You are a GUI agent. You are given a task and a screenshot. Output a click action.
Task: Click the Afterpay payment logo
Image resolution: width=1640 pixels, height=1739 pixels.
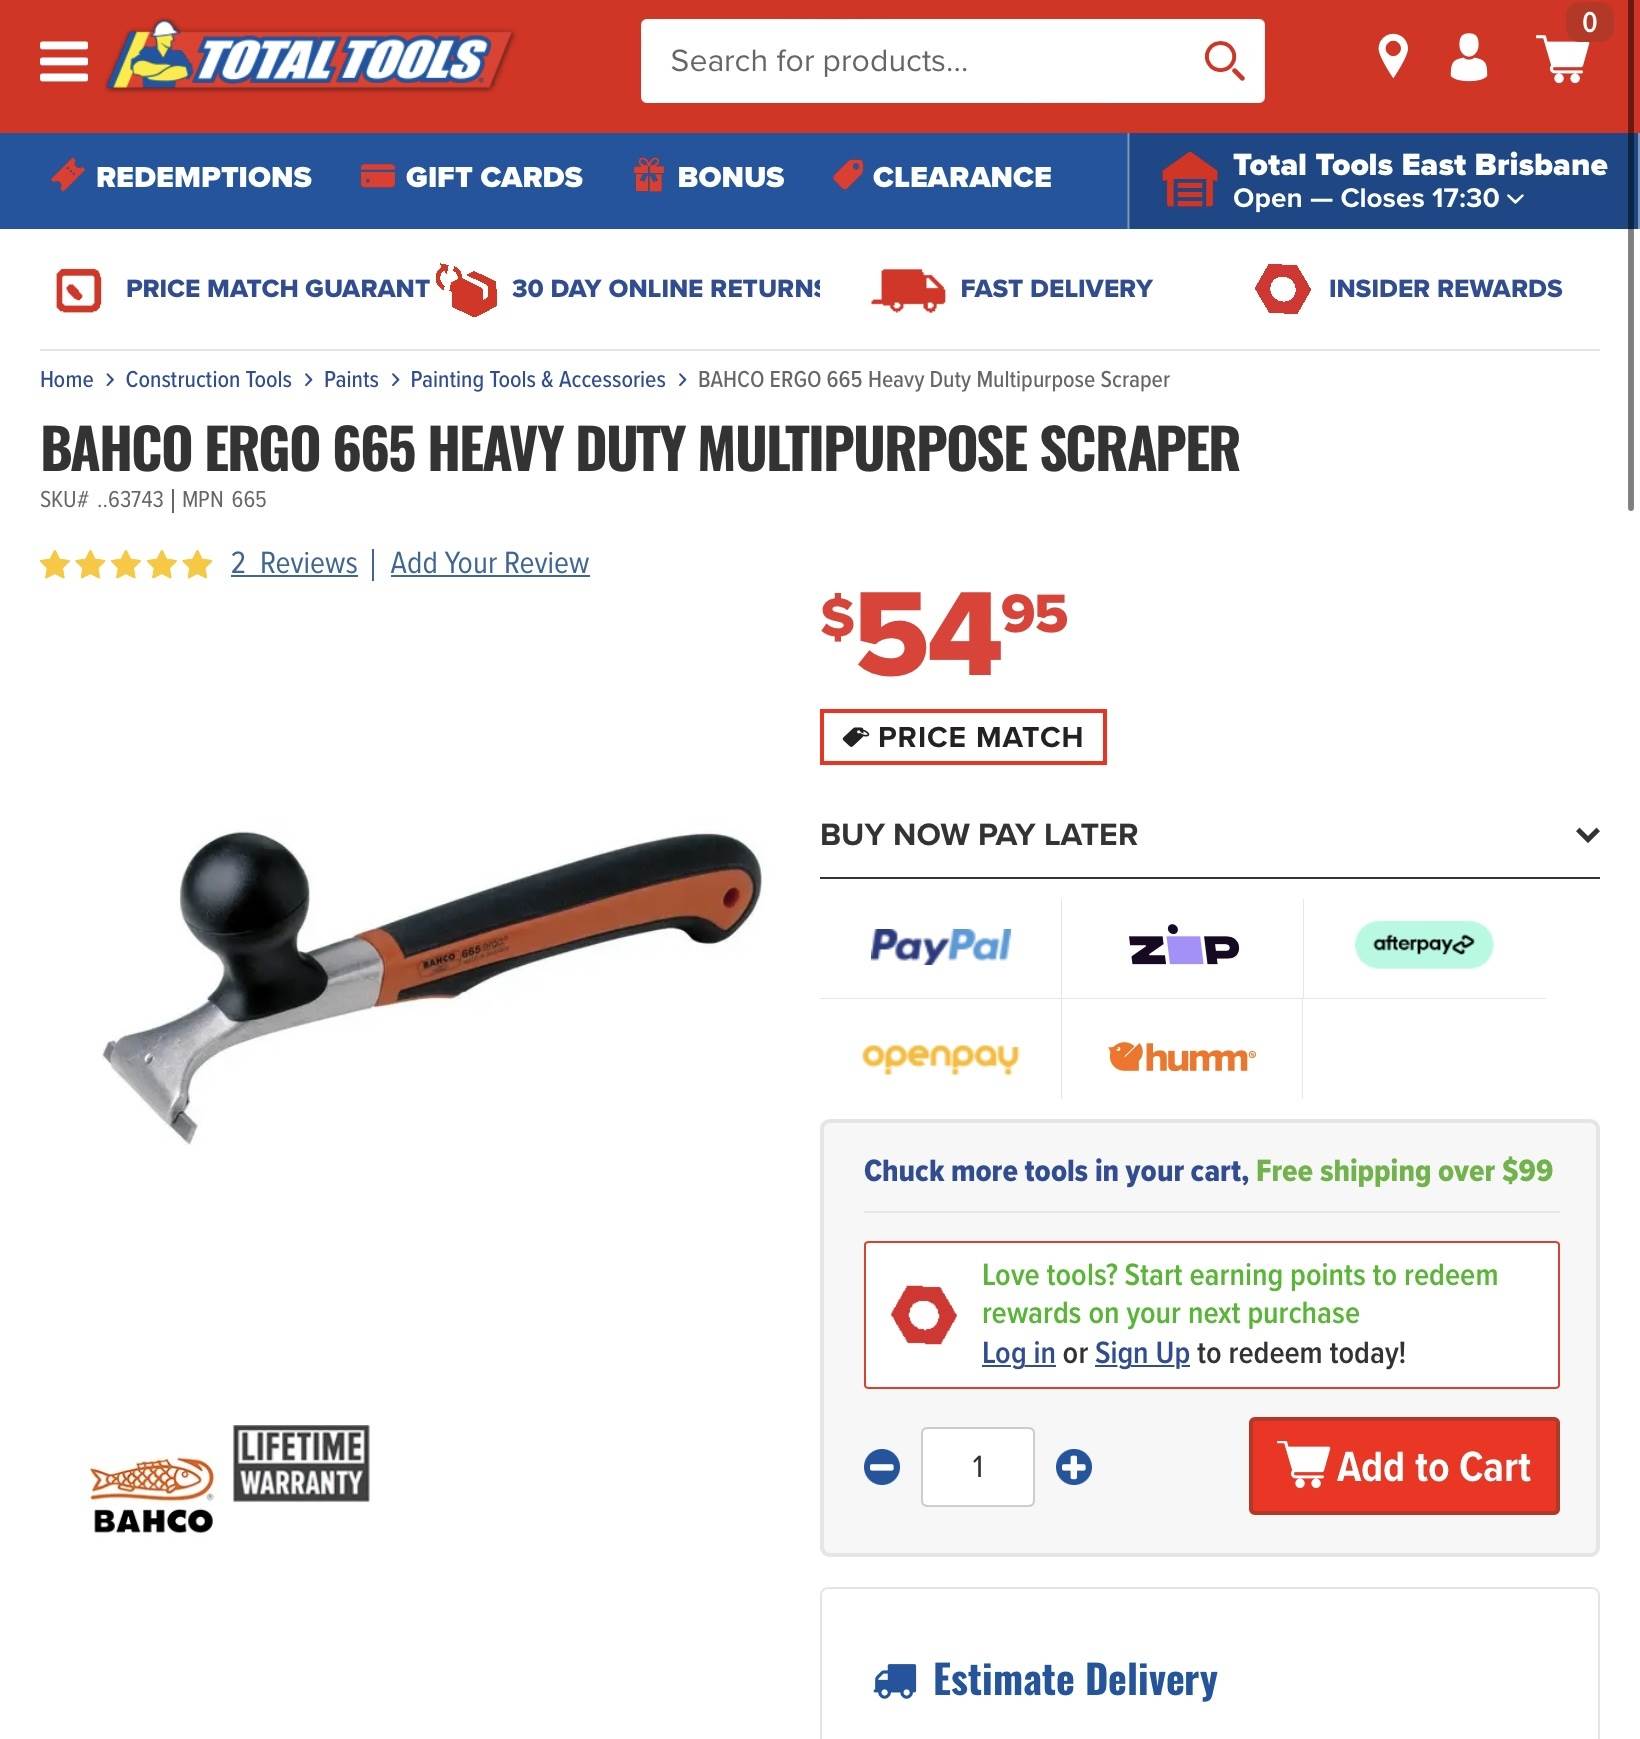[x=1424, y=944]
